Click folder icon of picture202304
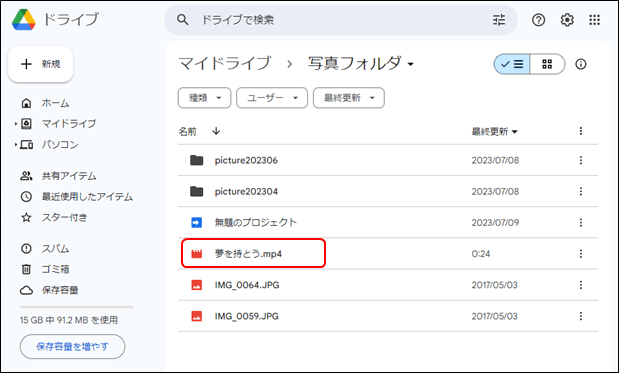619x373 pixels. [197, 191]
